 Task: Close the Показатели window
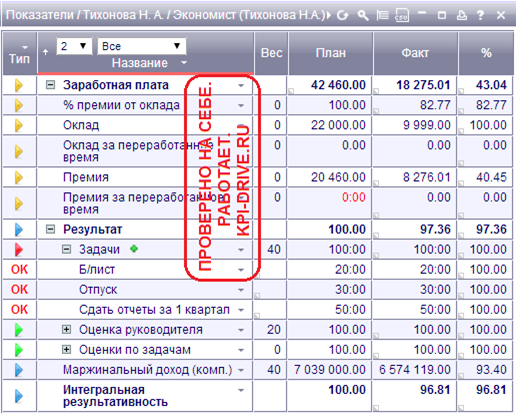(501, 15)
